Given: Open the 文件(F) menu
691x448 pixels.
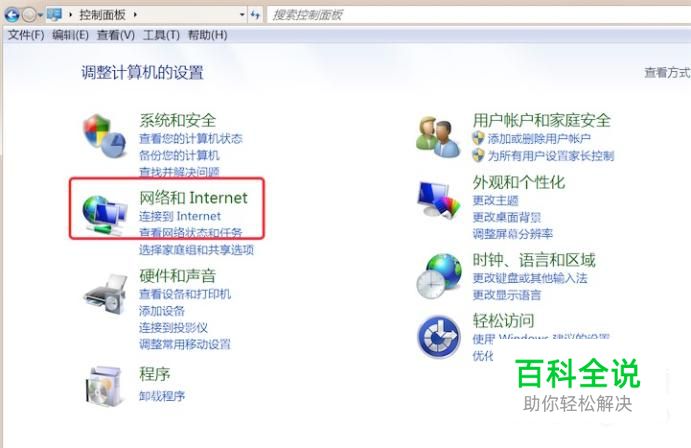Looking at the screenshot, I should pyautogui.click(x=26, y=35).
